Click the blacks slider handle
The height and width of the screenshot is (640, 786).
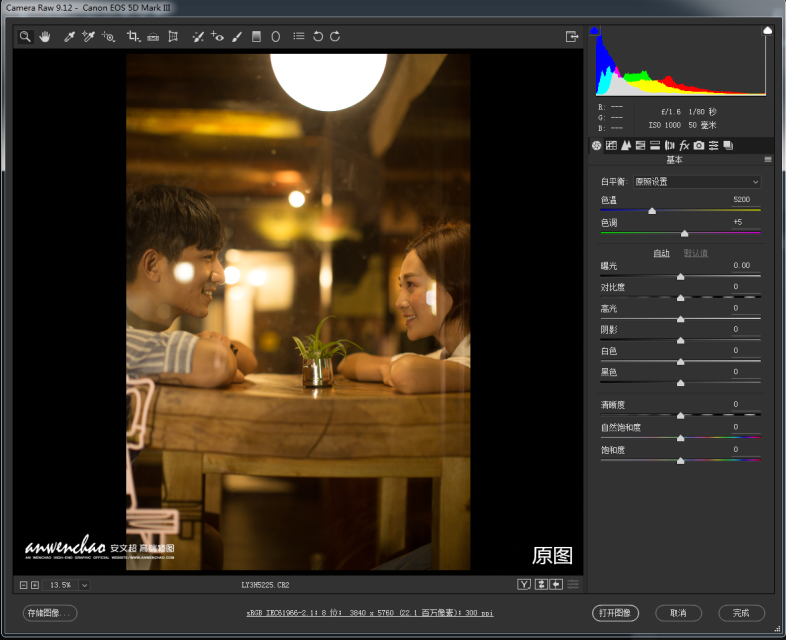click(680, 383)
